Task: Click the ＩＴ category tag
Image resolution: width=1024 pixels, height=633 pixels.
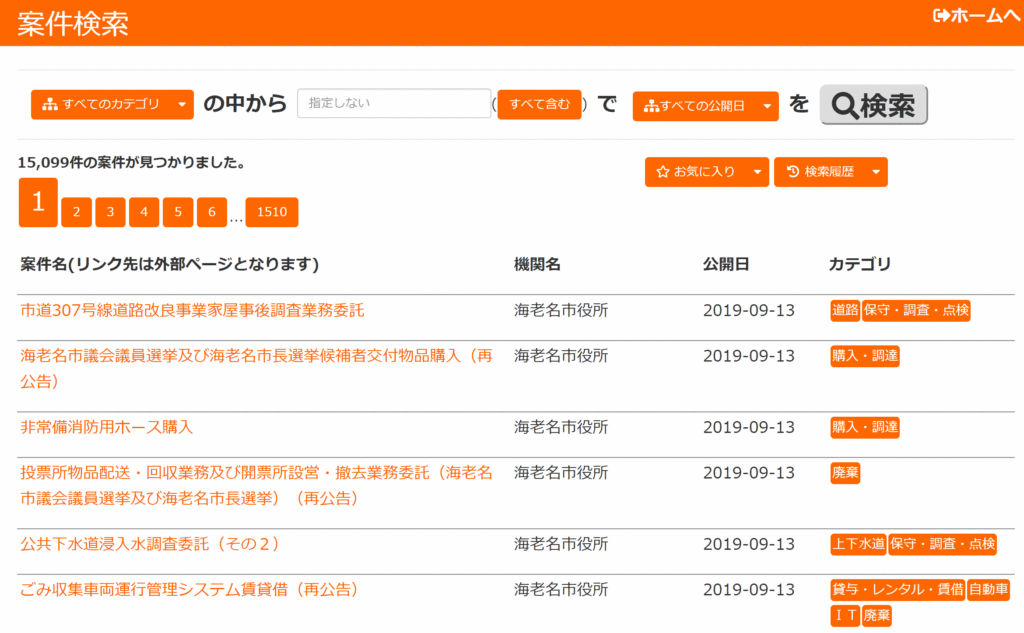Action: pyautogui.click(x=845, y=615)
